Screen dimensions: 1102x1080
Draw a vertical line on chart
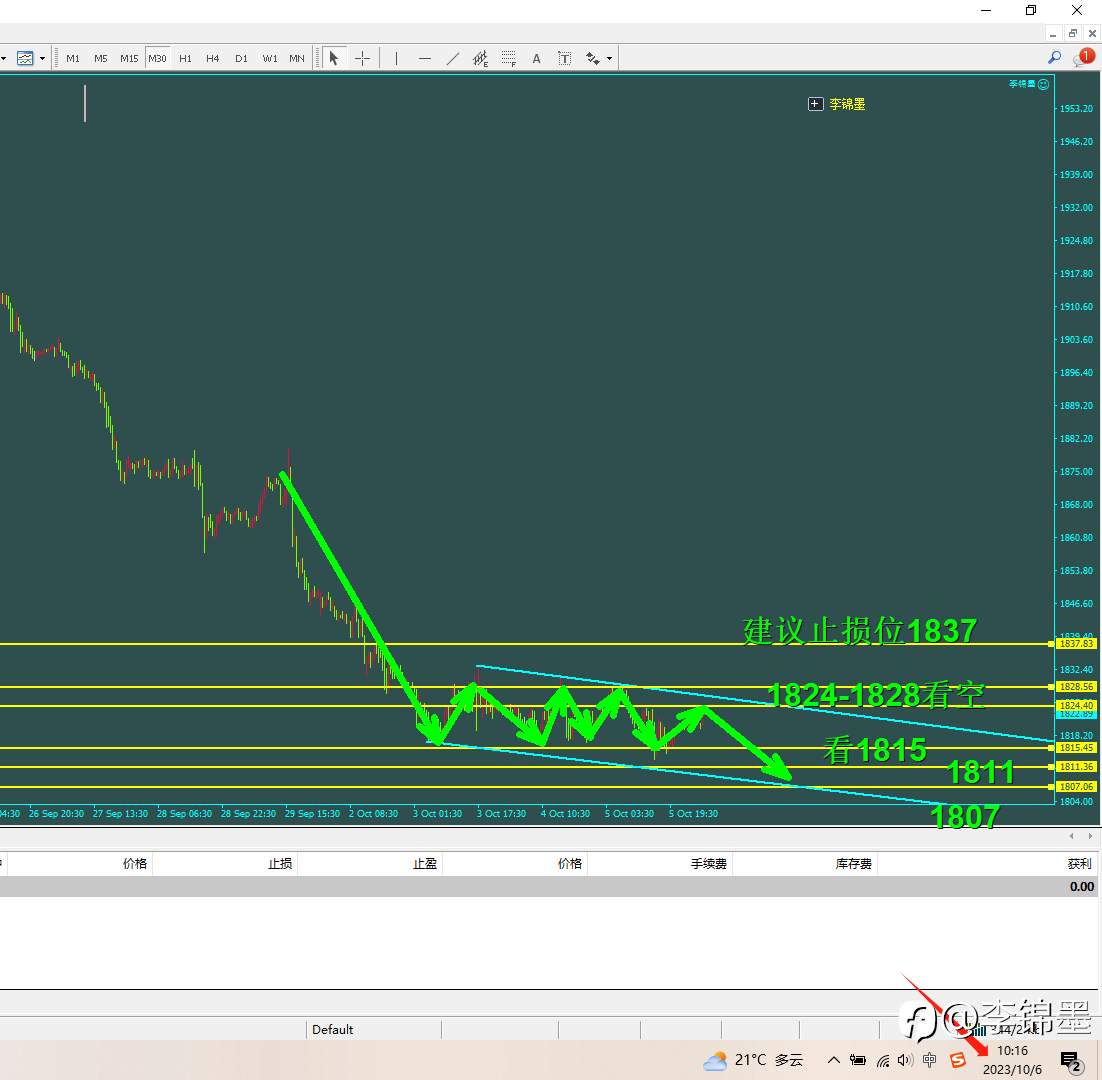(x=396, y=58)
